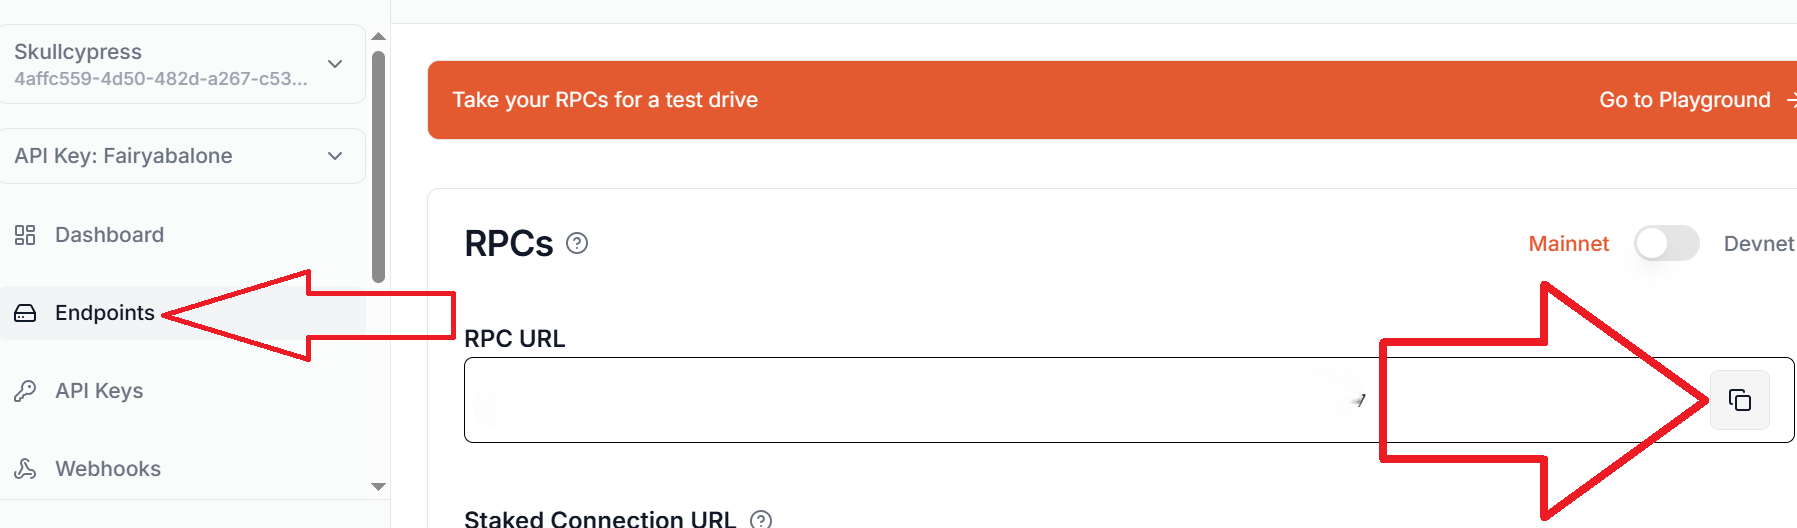Click the Endpoints drive icon
Viewport: 1797px width, 528px height.
25,313
